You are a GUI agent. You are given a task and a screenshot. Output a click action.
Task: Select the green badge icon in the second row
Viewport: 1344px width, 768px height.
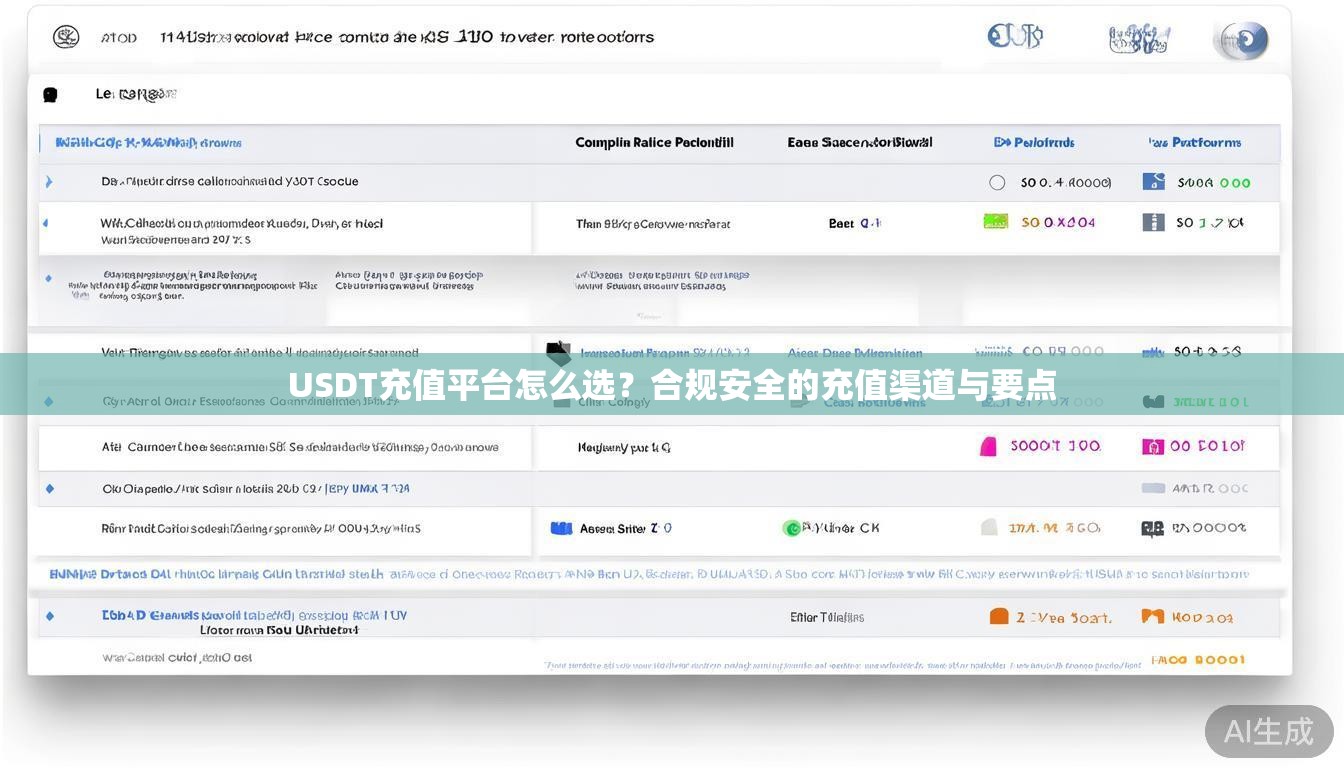[995, 221]
